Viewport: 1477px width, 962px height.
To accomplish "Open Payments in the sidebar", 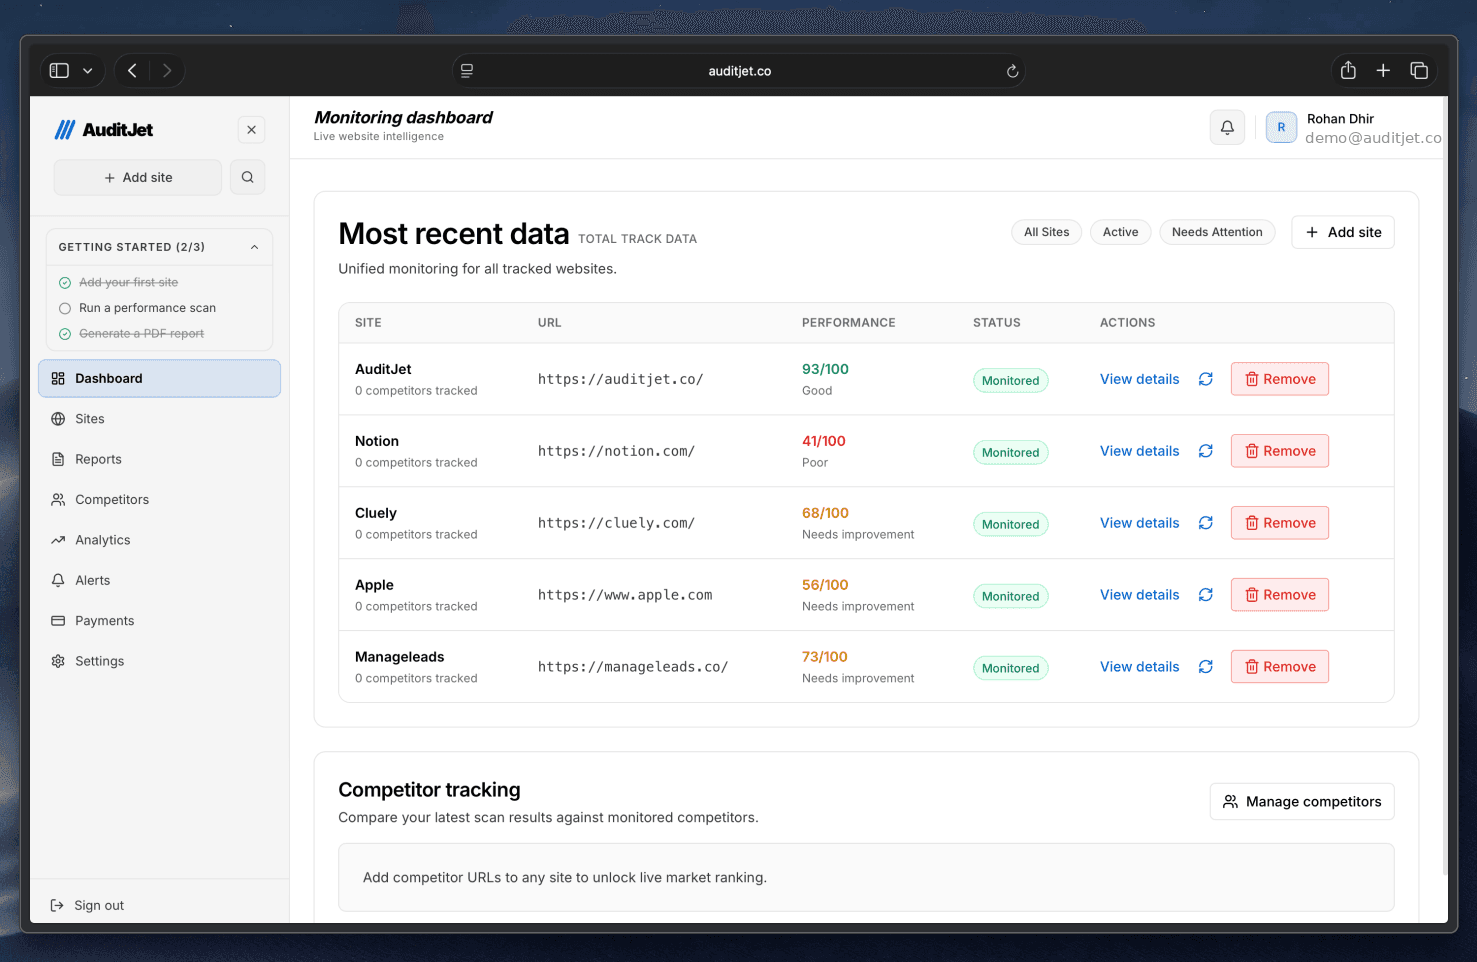I will click(159, 620).
